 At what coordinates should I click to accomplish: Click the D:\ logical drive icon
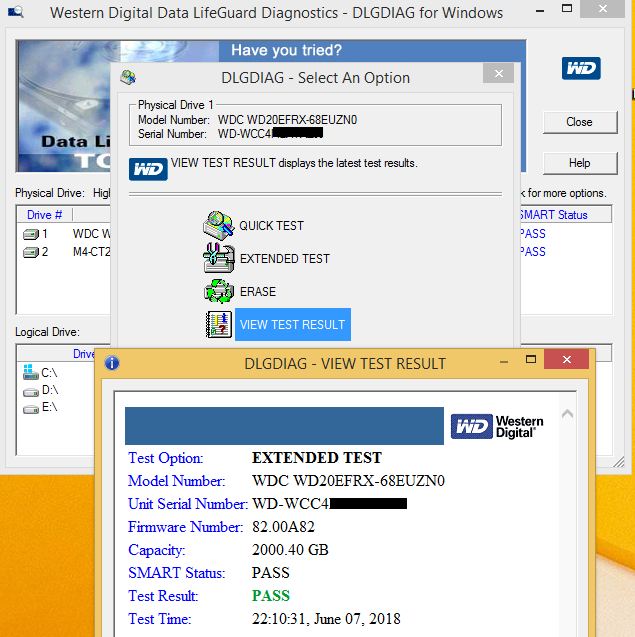(31, 392)
